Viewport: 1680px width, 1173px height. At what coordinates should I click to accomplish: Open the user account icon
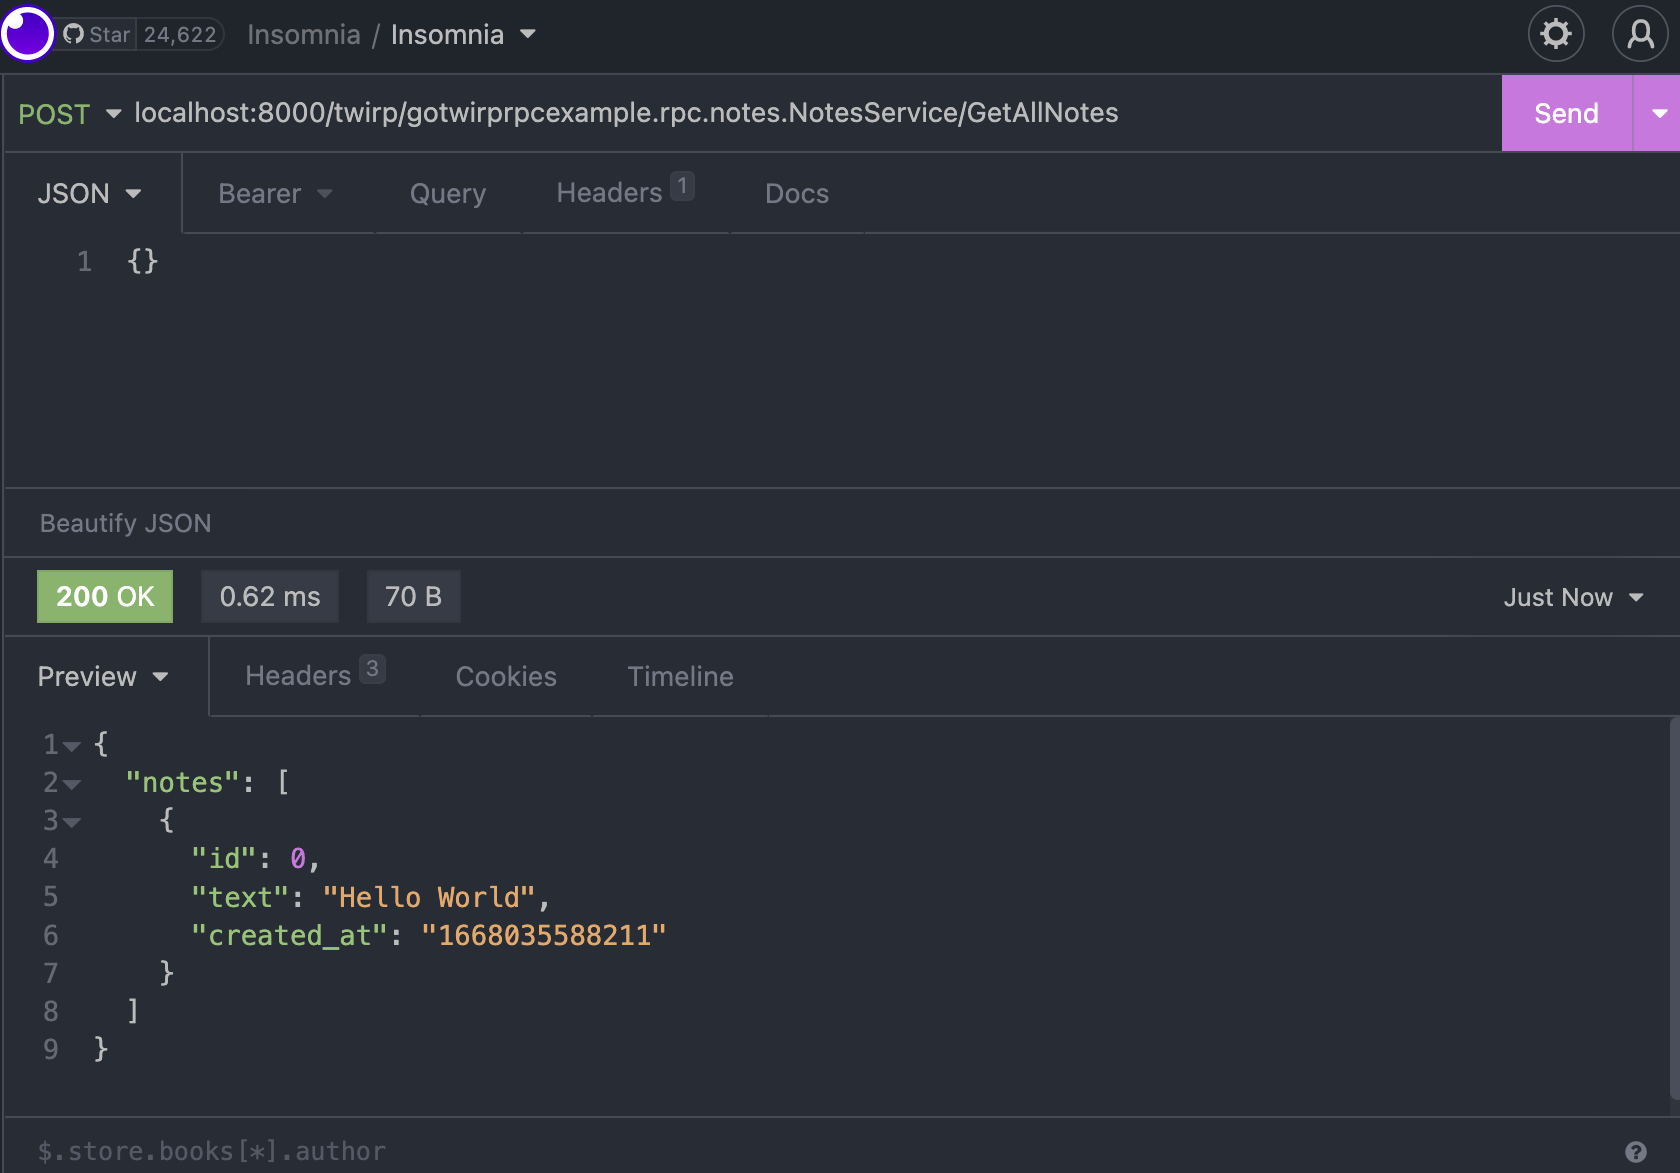1640,34
